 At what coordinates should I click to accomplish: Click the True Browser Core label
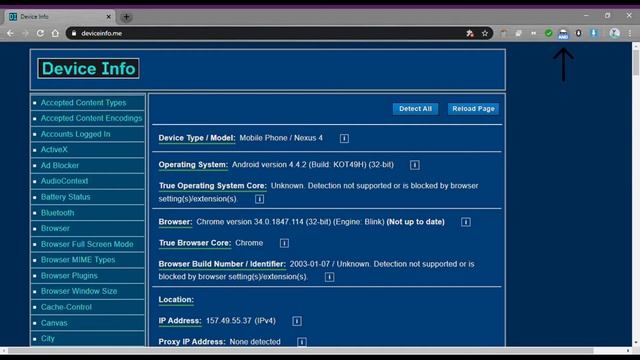pos(195,243)
